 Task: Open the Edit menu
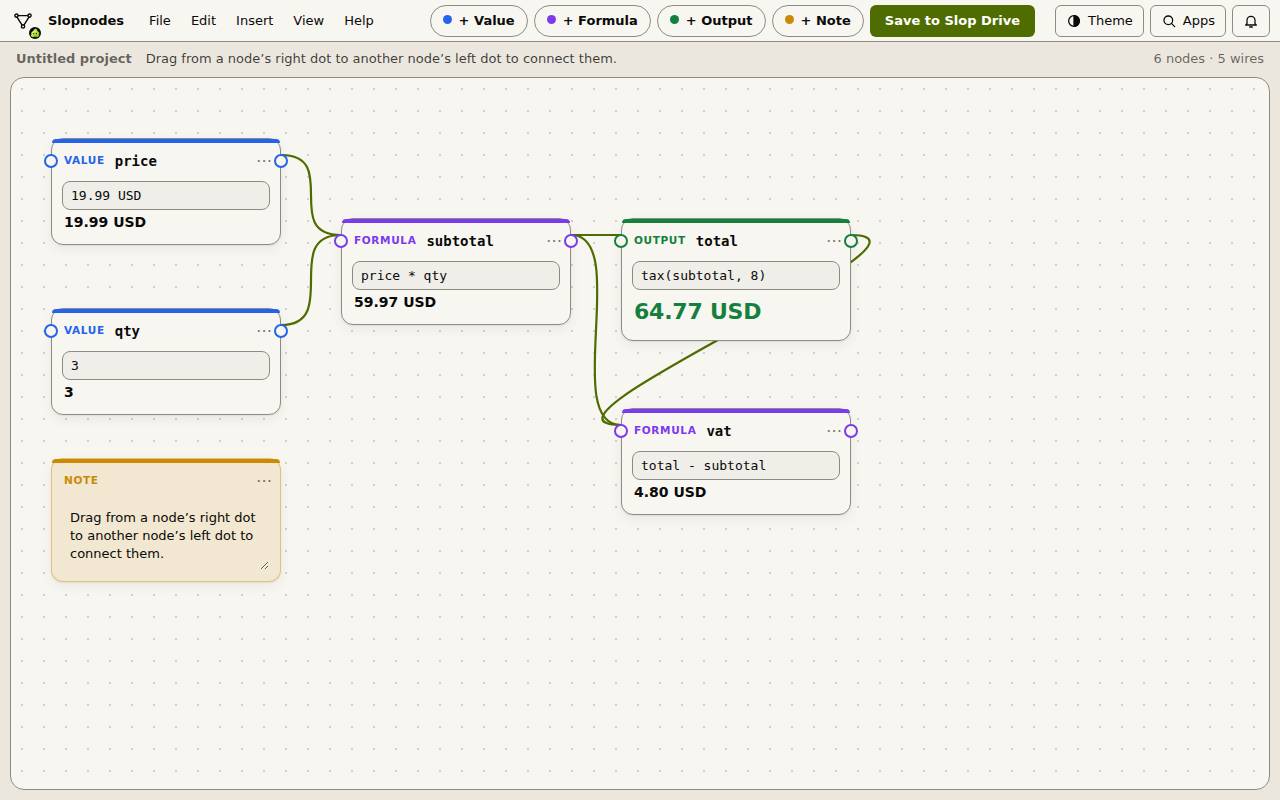tap(203, 20)
